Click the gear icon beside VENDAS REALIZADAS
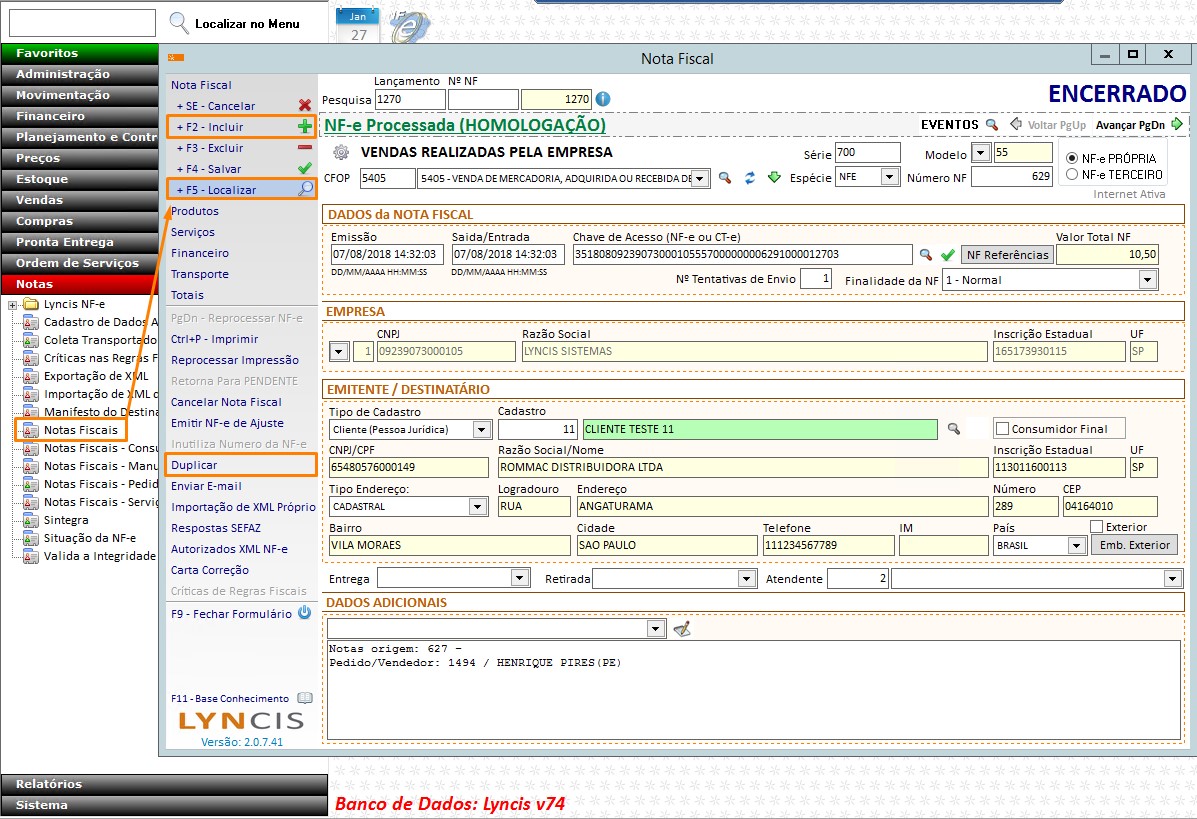 pyautogui.click(x=341, y=153)
